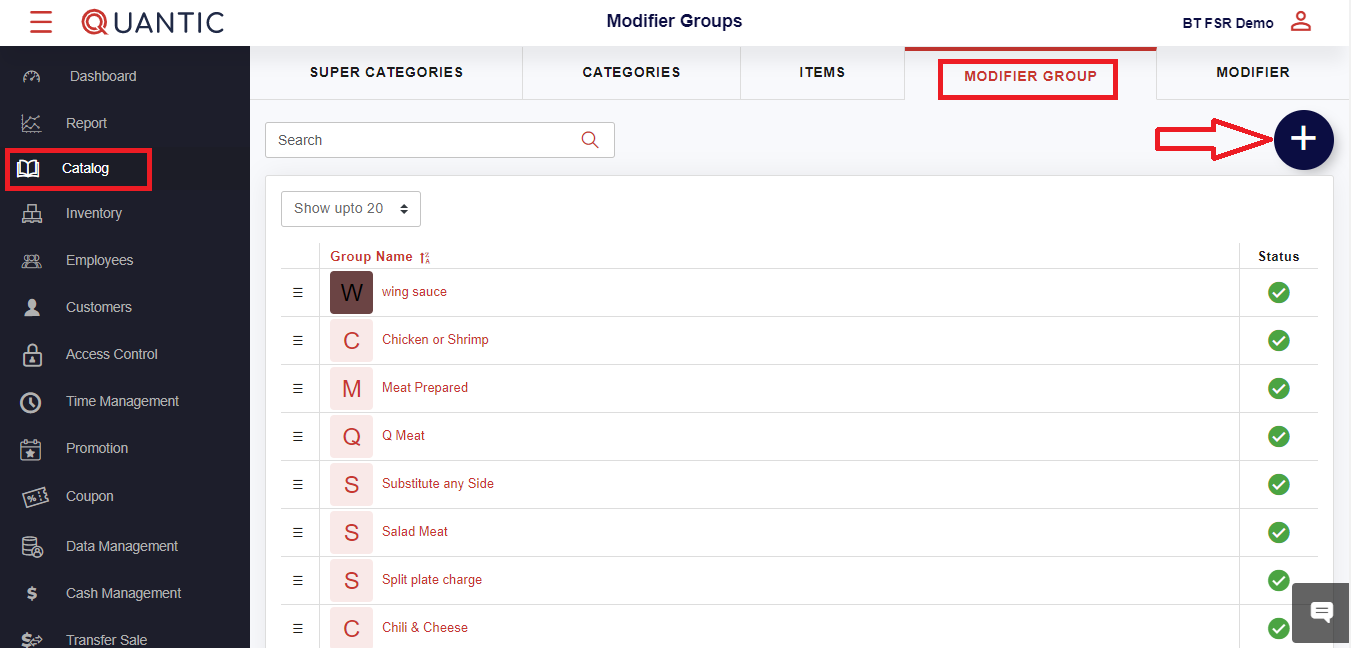
Task: Toggle status of Substitute any Side group
Action: pos(1278,484)
